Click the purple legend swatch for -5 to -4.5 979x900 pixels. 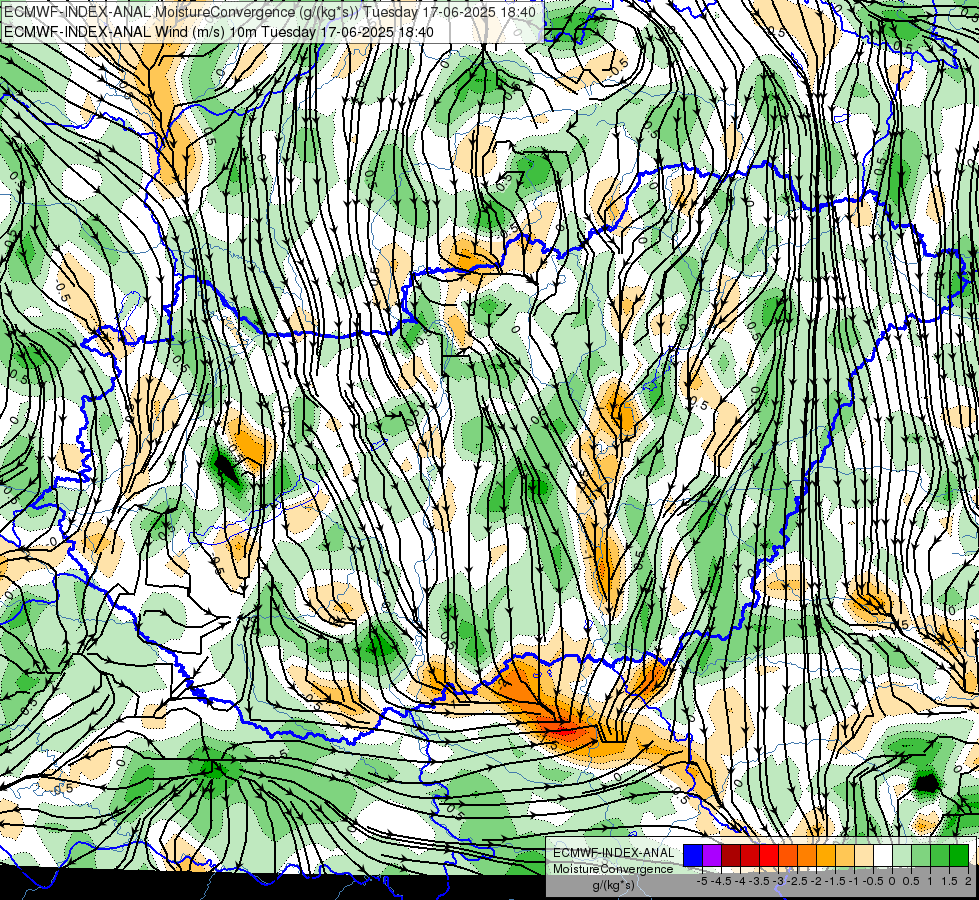click(712, 856)
